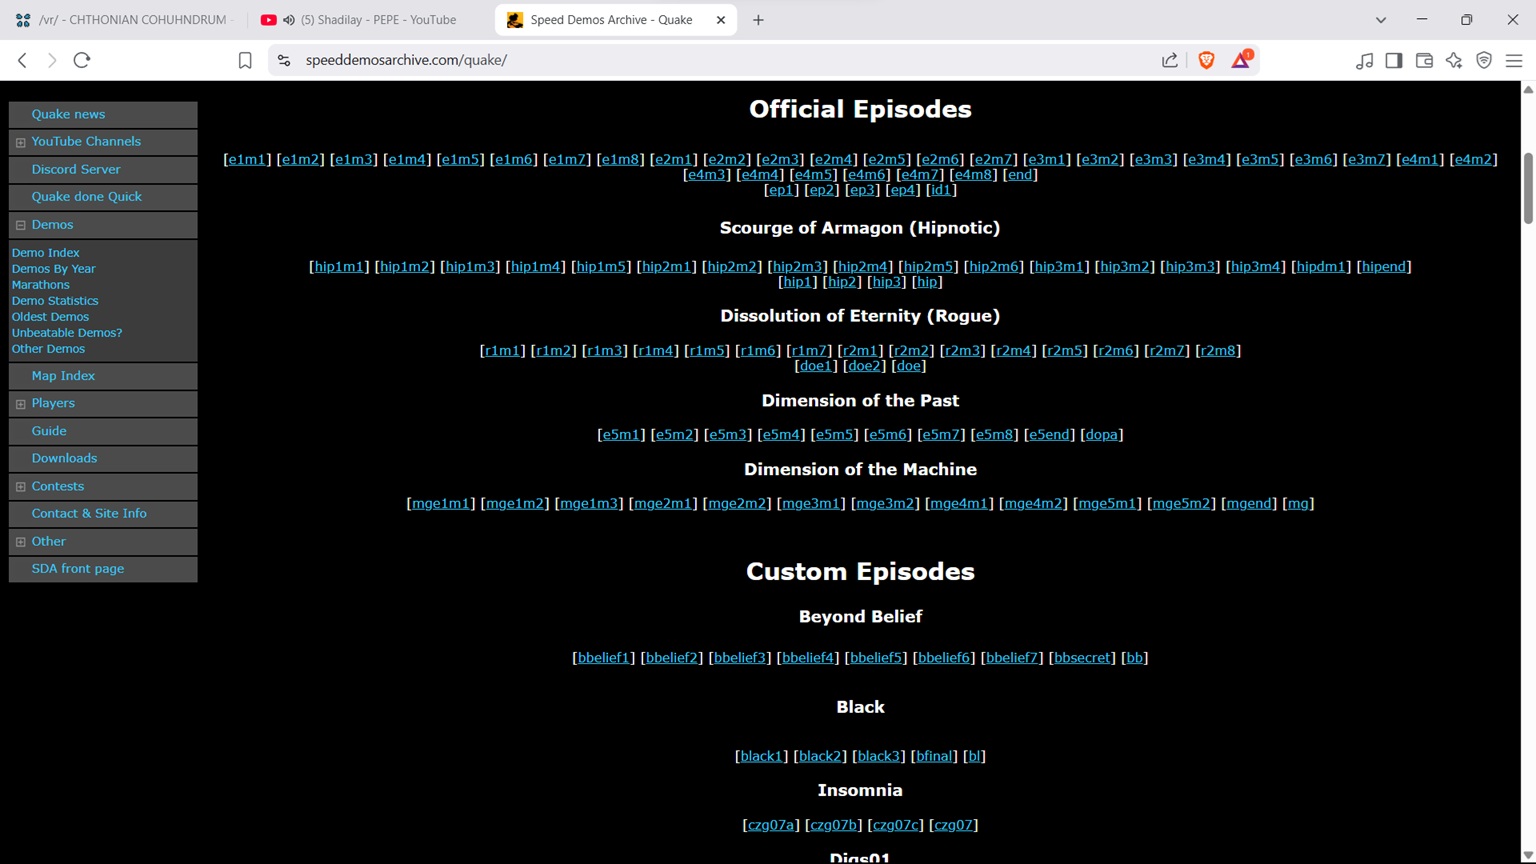Go back to previous page
This screenshot has height=864, width=1536.
click(x=22, y=60)
